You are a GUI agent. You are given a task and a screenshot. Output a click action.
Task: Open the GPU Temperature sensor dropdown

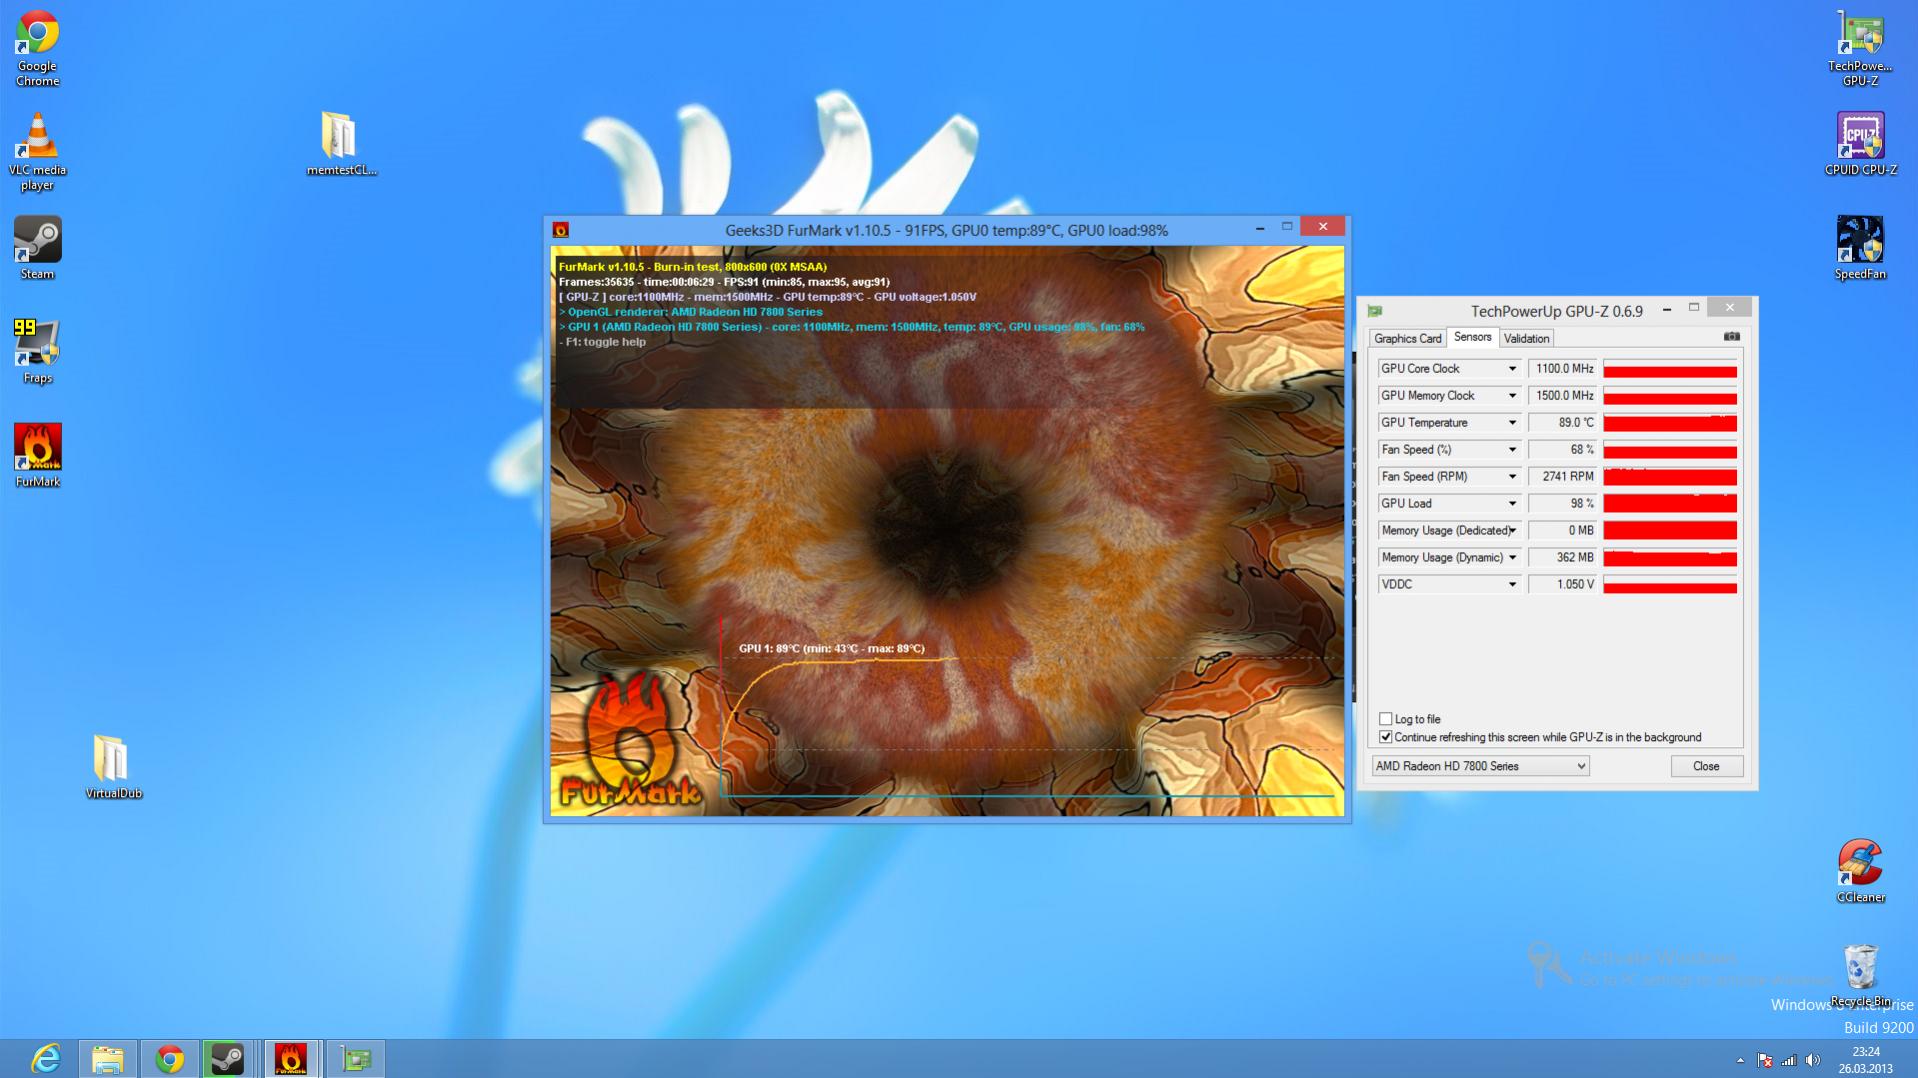point(1512,423)
